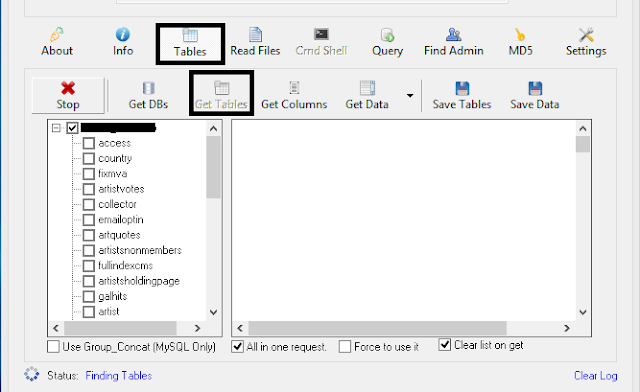The image size is (640, 392).
Task: Click data pane scroll up arrow
Action: point(583,129)
